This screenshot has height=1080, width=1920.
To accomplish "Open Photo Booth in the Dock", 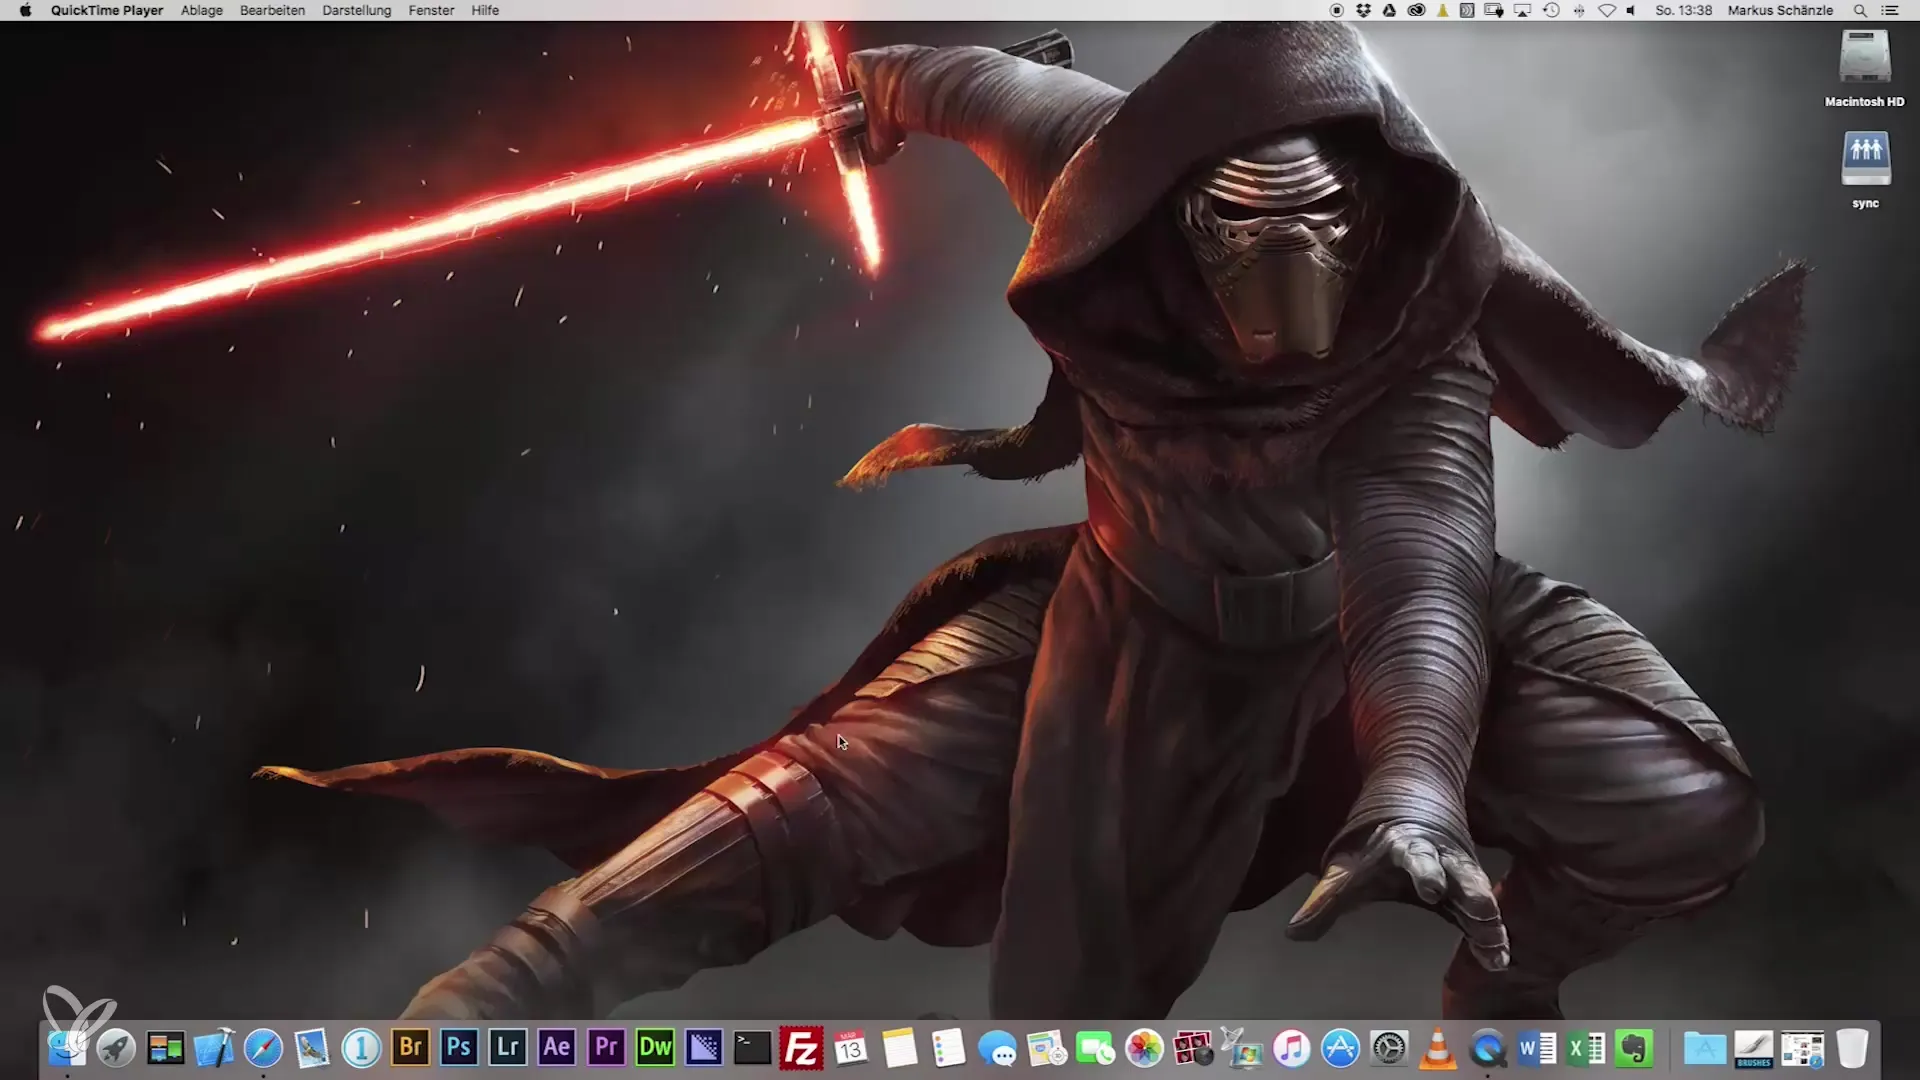I will tap(1194, 1048).
